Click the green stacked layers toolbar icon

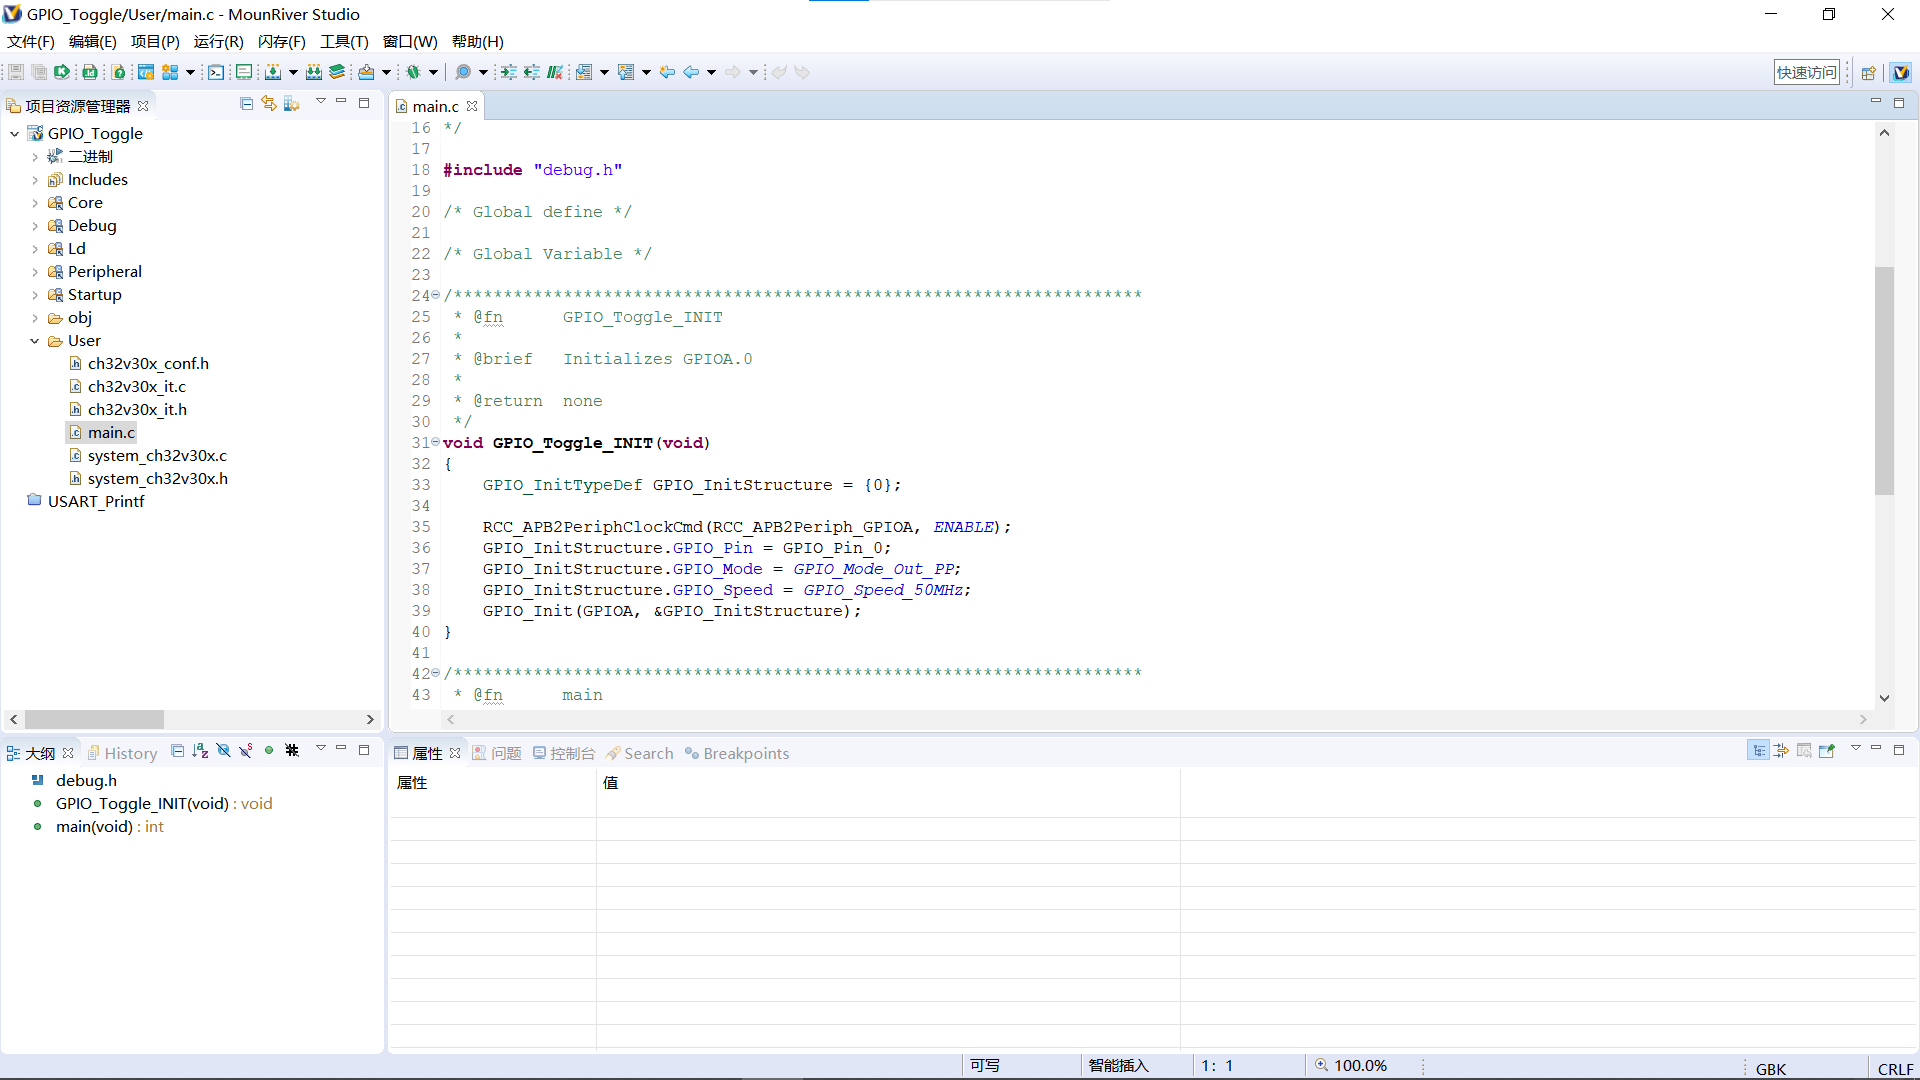coord(337,72)
